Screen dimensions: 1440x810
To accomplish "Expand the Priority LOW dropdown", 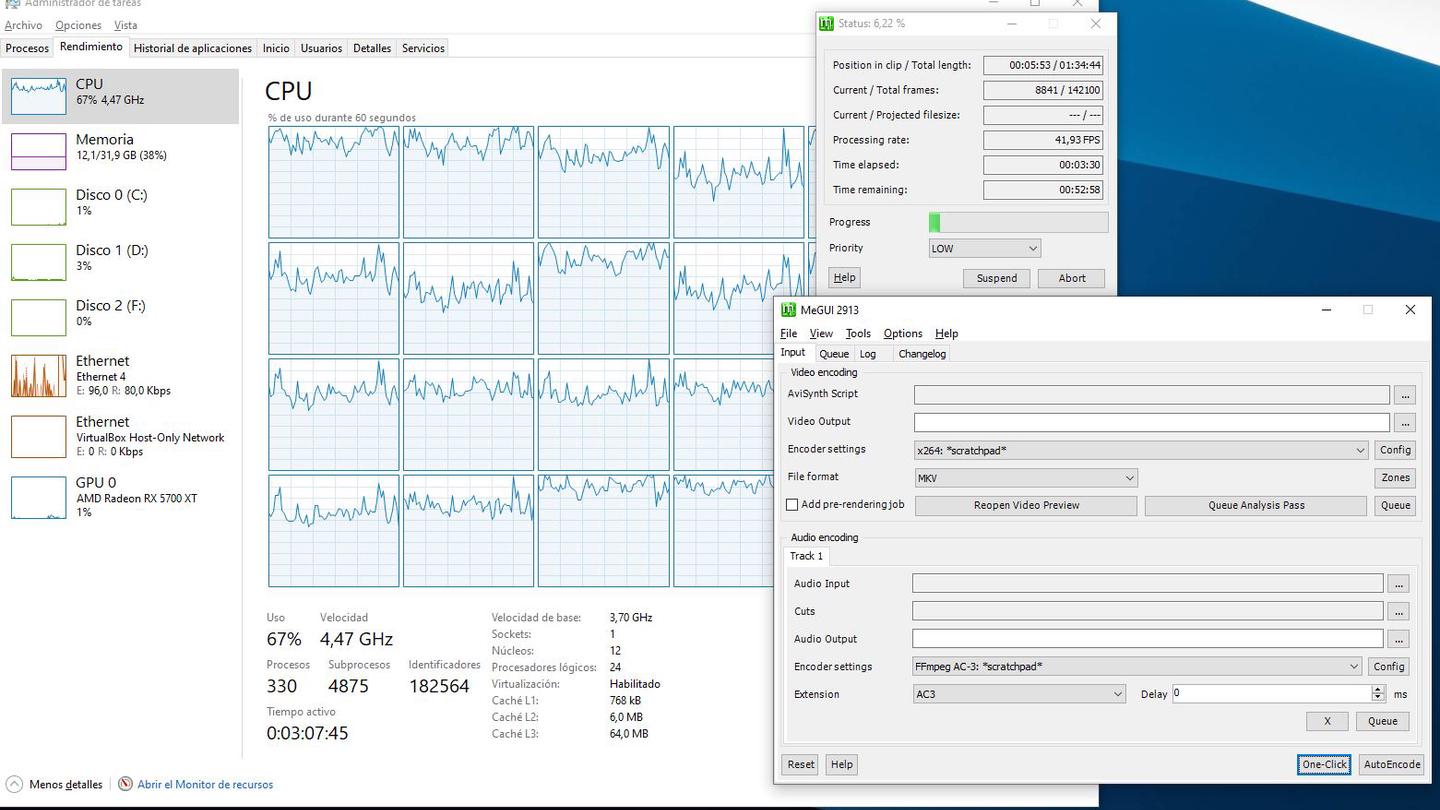I will coord(984,248).
